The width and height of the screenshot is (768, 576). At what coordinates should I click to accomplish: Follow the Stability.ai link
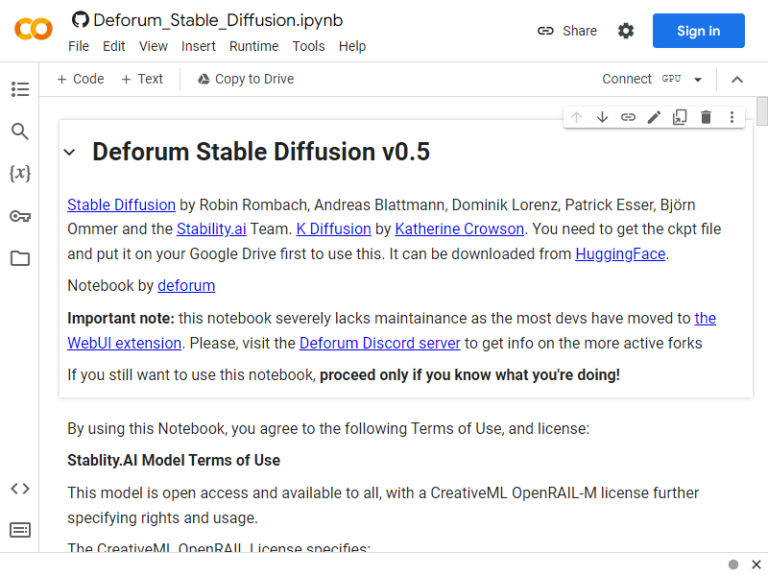(211, 229)
